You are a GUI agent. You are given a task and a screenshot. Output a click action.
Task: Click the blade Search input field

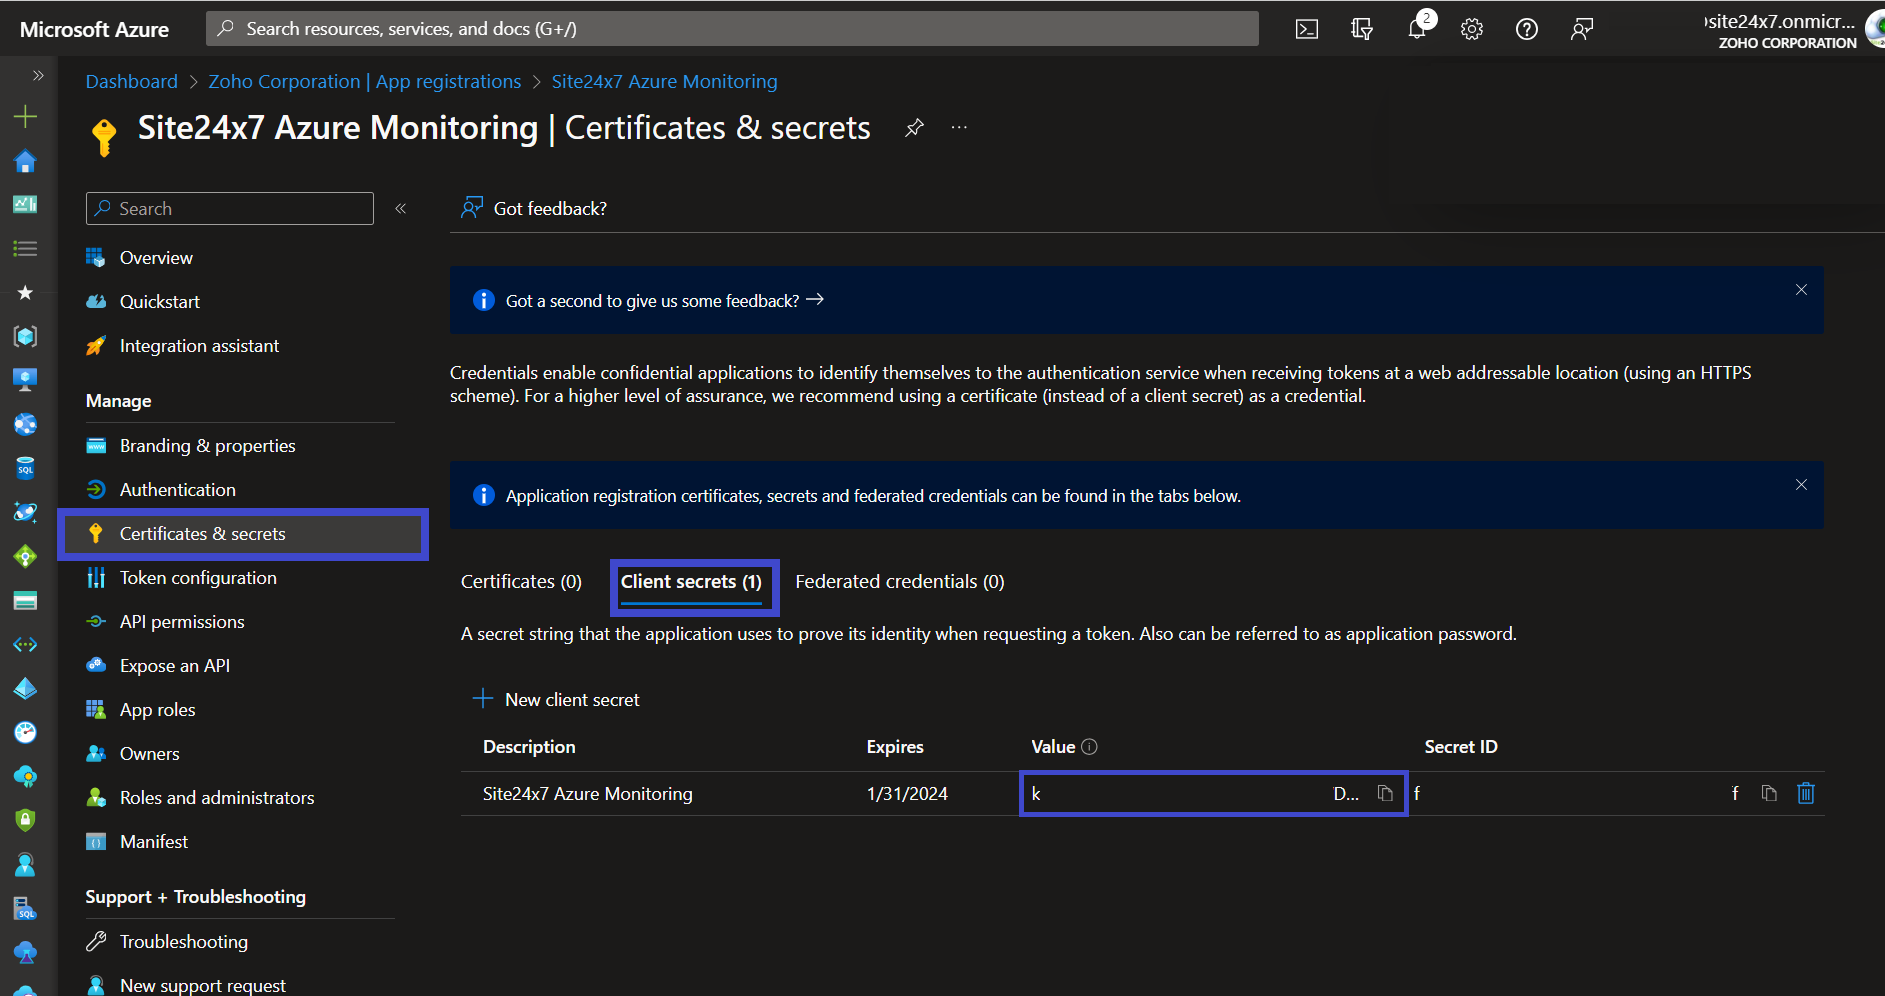229,208
